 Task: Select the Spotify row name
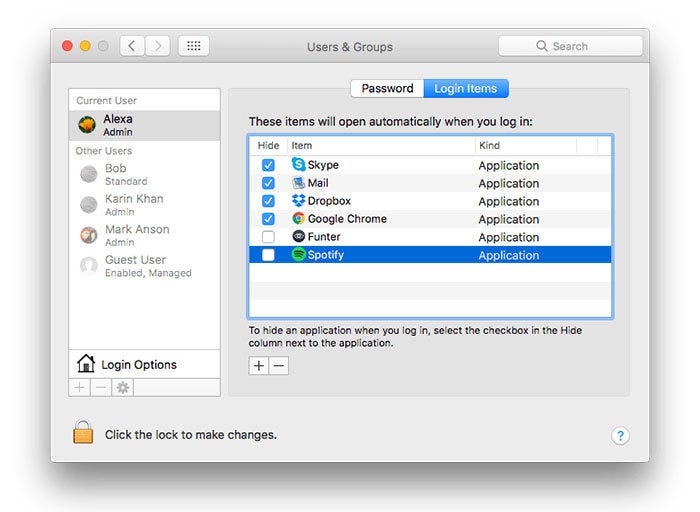[325, 255]
